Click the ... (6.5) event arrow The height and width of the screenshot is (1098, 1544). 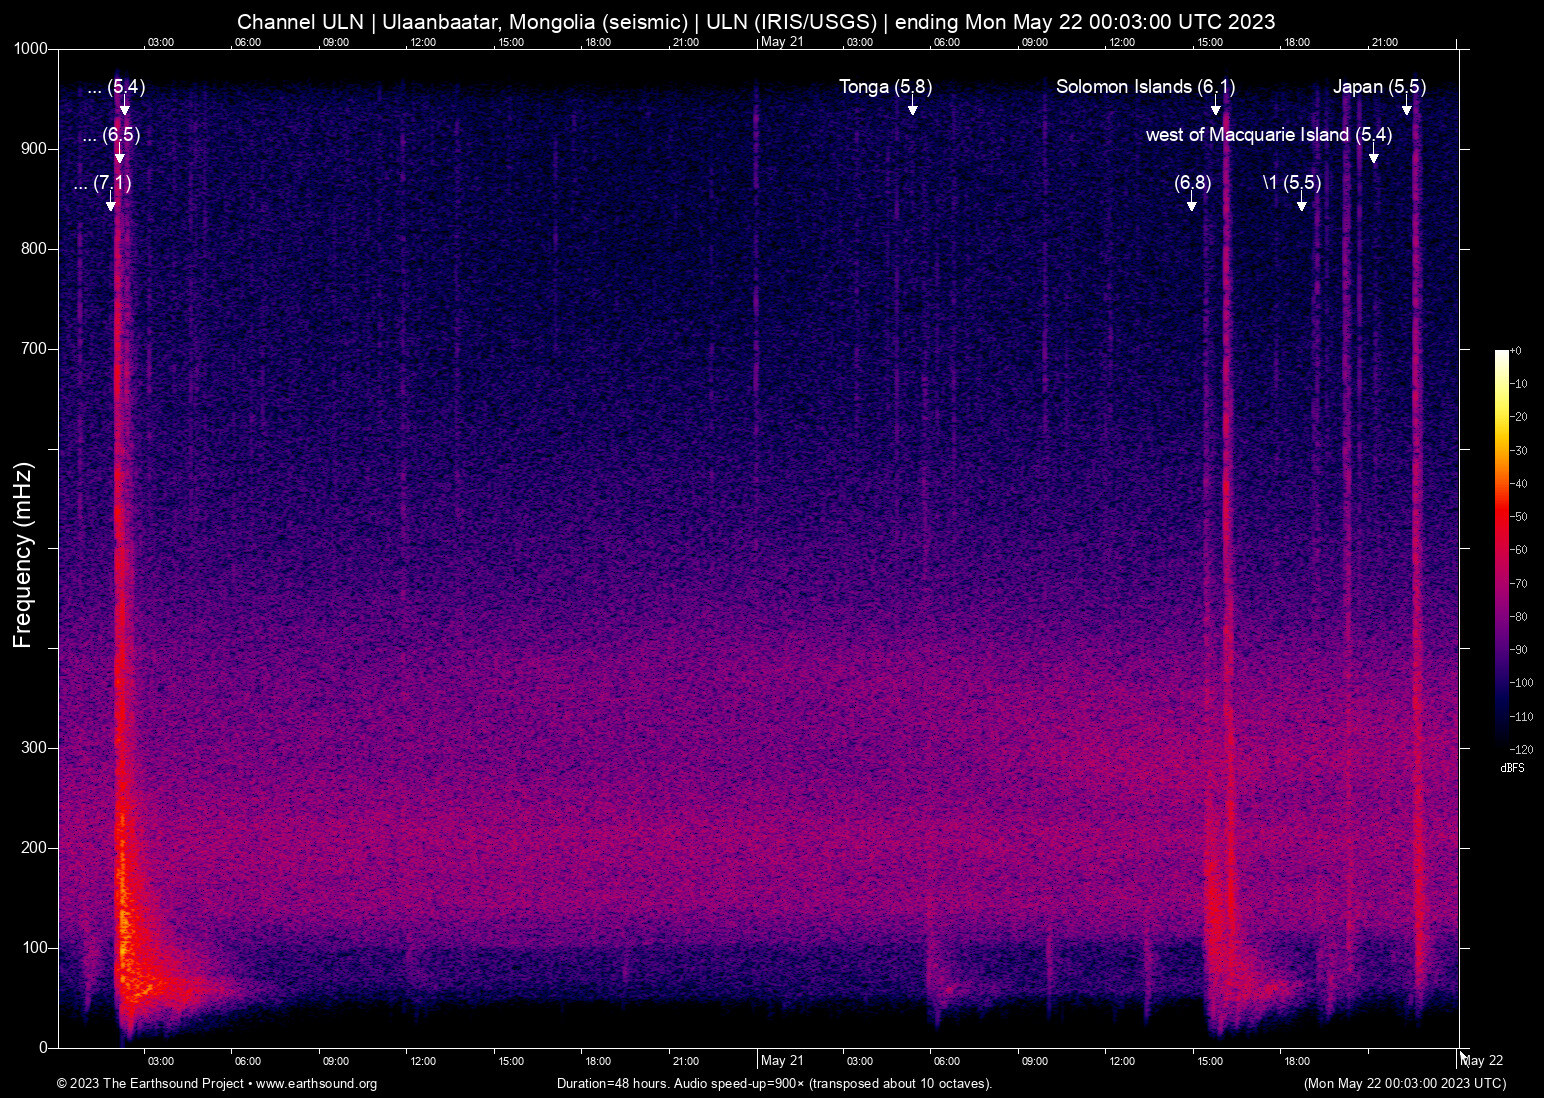pos(119,155)
